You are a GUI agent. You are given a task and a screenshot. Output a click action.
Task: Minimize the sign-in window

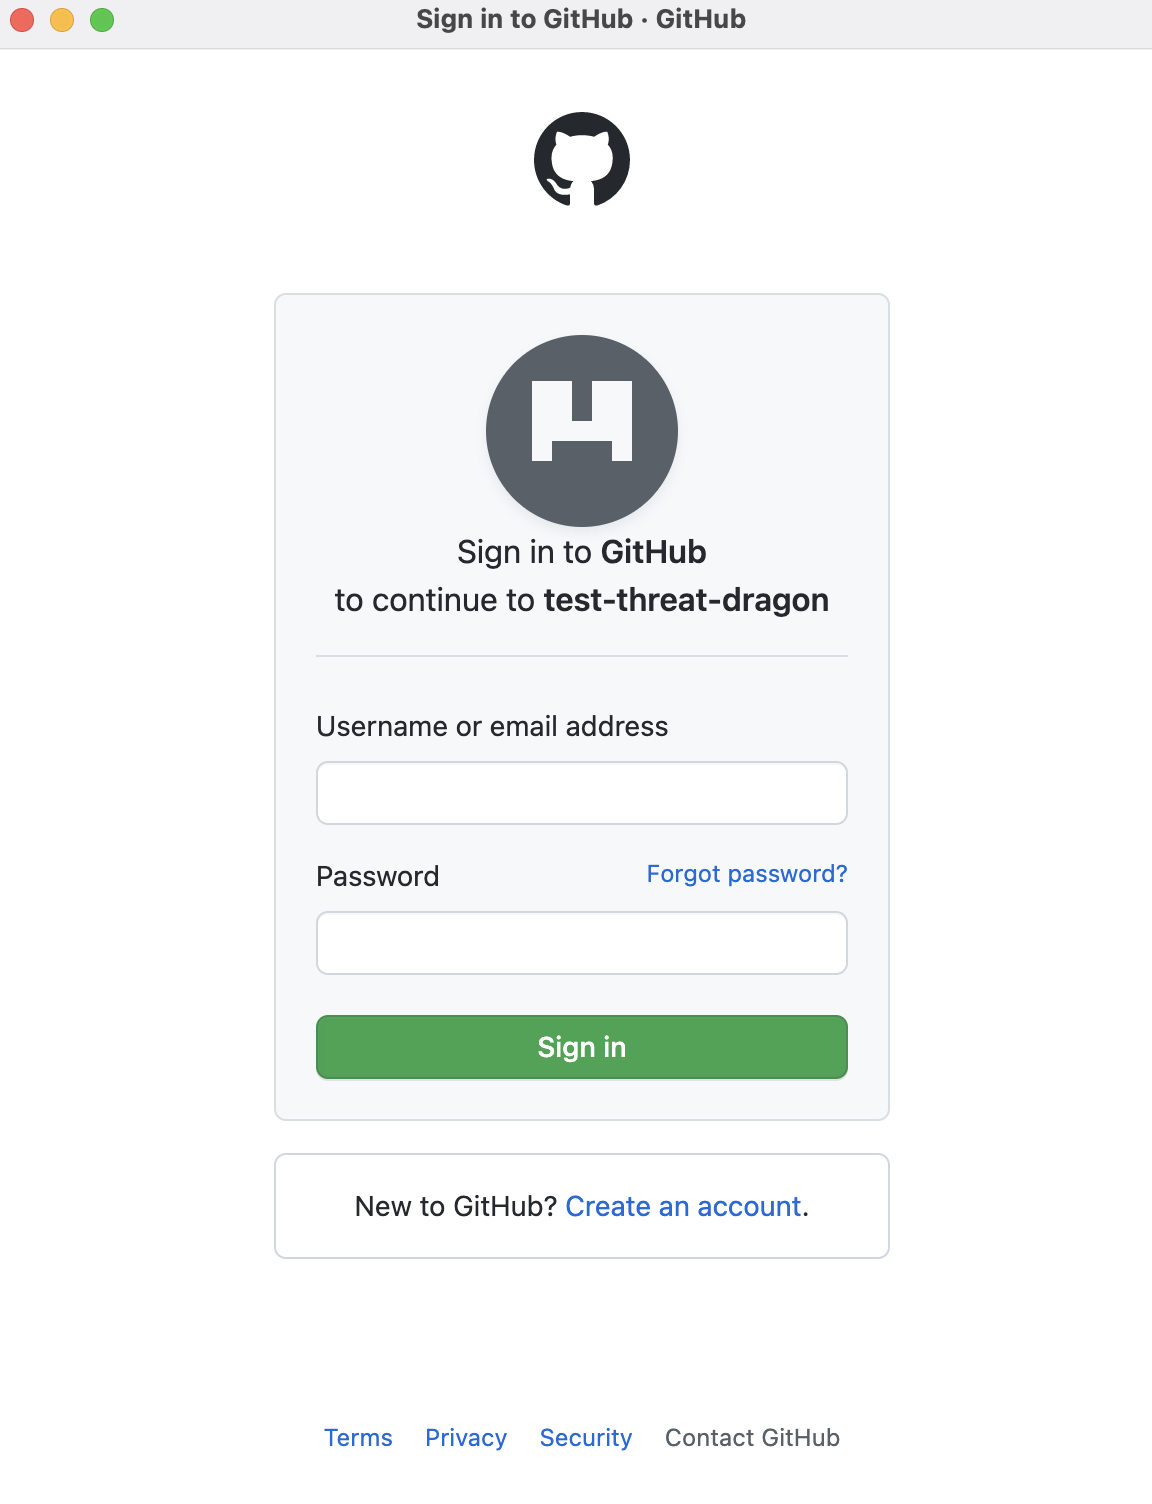pyautogui.click(x=61, y=18)
